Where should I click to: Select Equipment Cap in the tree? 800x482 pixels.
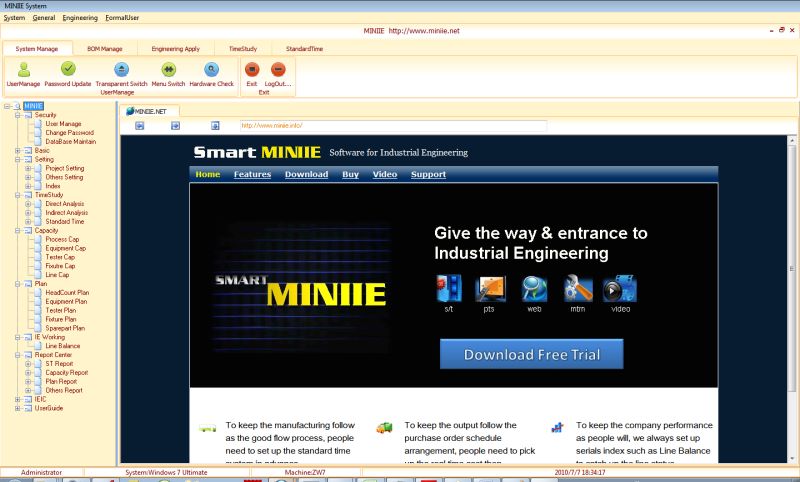click(x=65, y=248)
